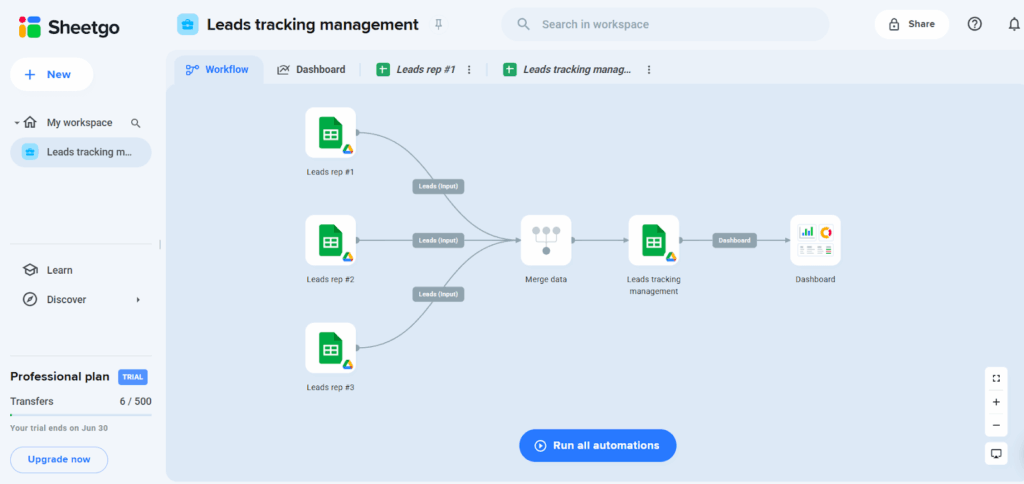Open the Leads rep #1 tab
The height and width of the screenshot is (484, 1024).
[417, 69]
